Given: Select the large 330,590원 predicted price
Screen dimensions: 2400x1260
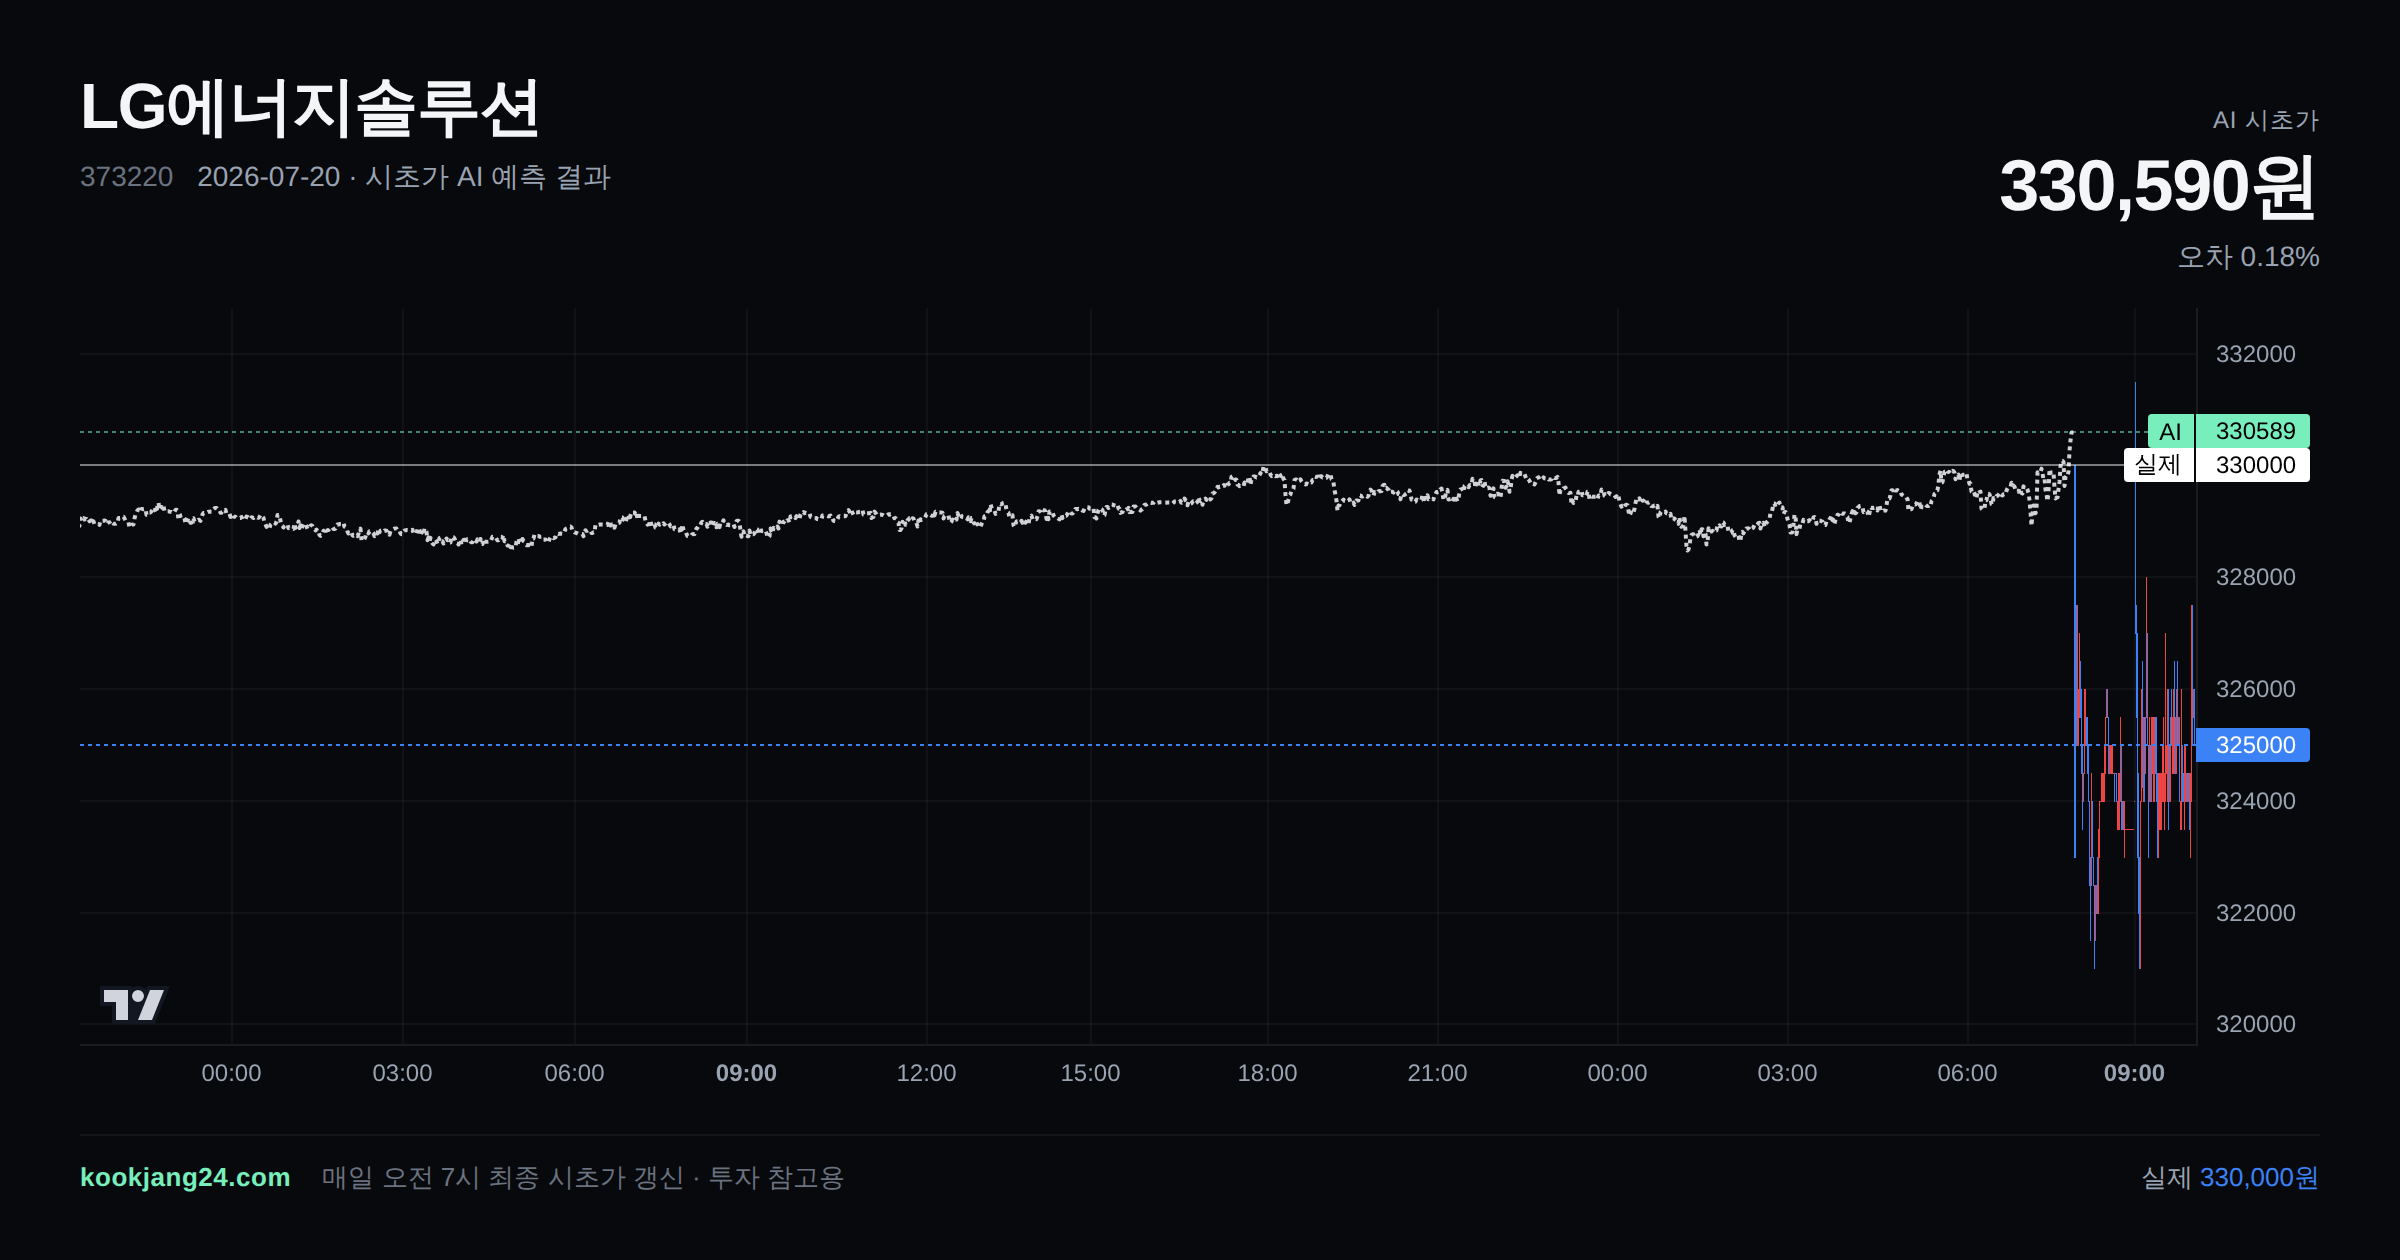Looking at the screenshot, I should coord(2158,187).
